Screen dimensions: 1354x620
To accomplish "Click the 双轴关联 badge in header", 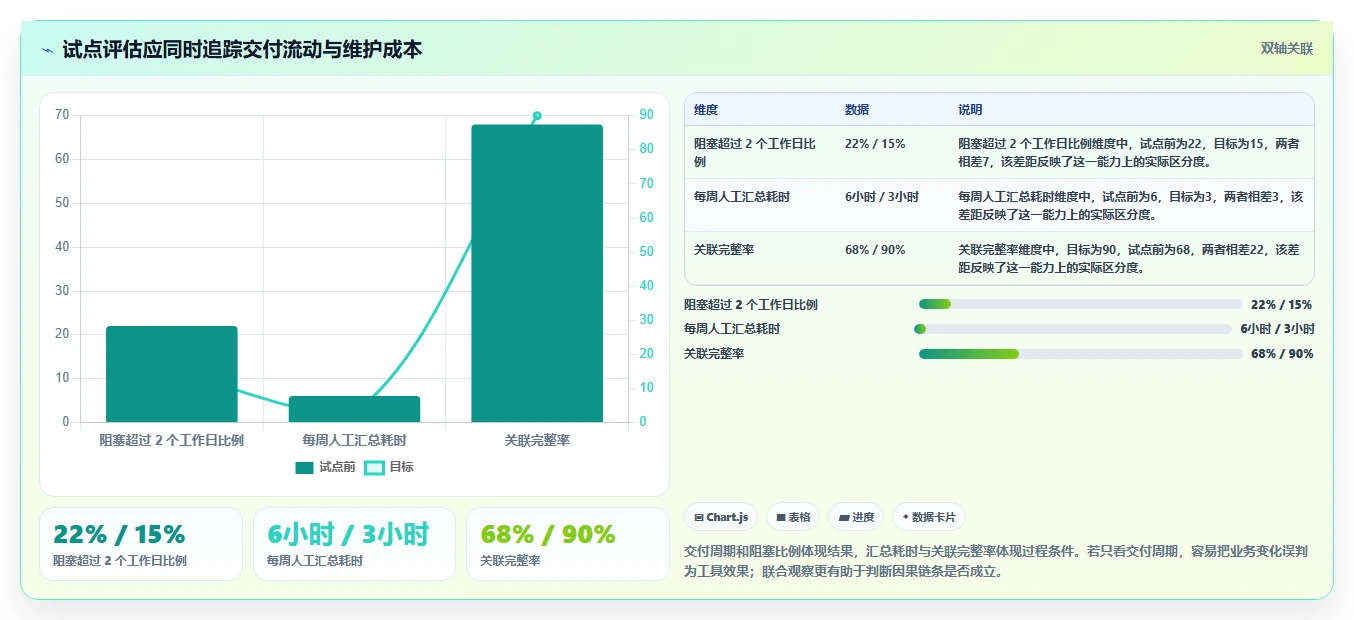I will (x=1286, y=48).
